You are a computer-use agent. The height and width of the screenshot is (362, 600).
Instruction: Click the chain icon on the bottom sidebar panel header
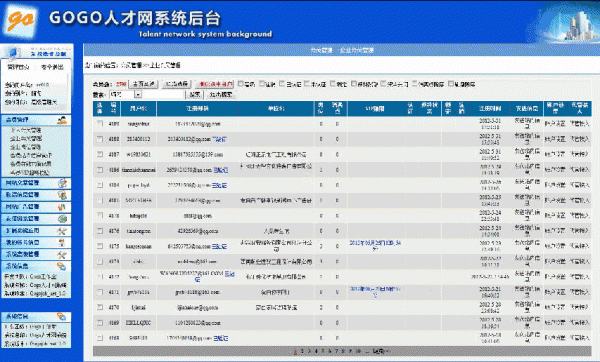coord(62,316)
